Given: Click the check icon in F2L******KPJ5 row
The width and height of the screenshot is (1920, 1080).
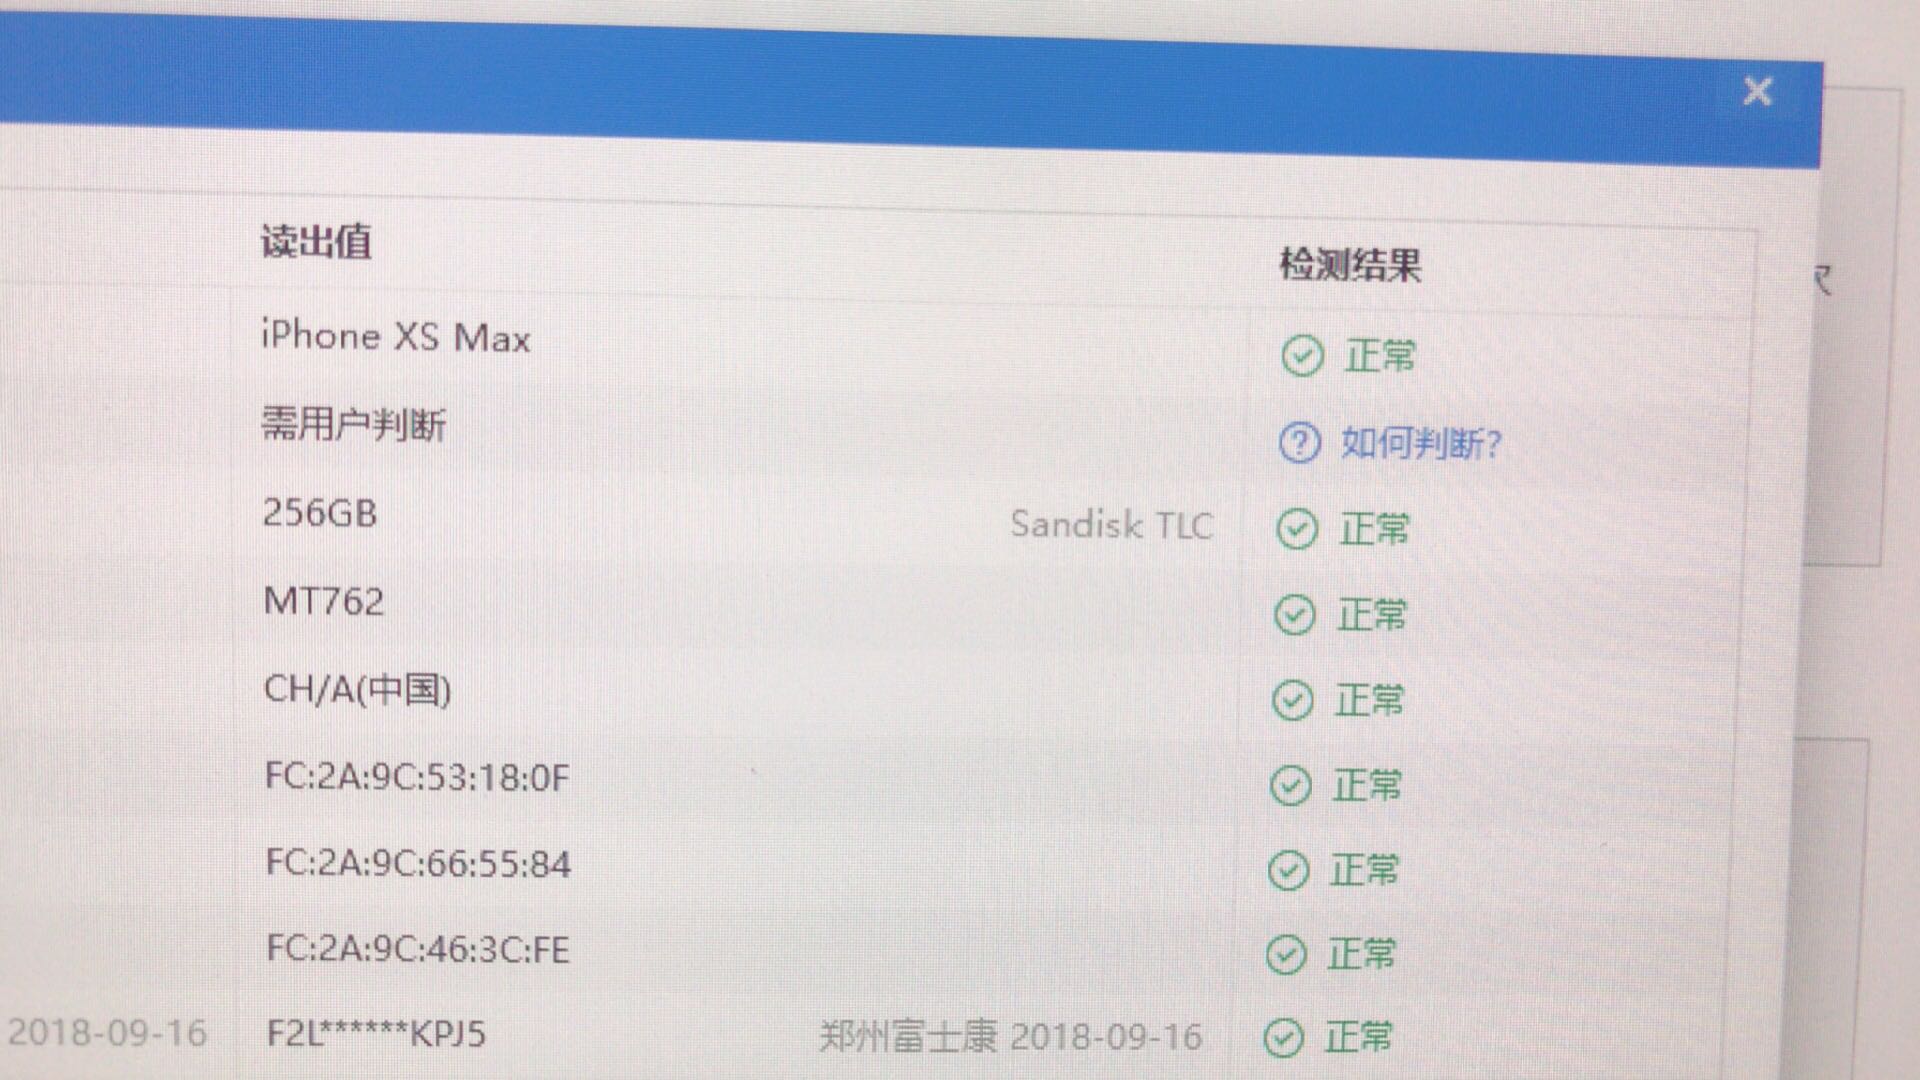Looking at the screenshot, I should click(1283, 1038).
